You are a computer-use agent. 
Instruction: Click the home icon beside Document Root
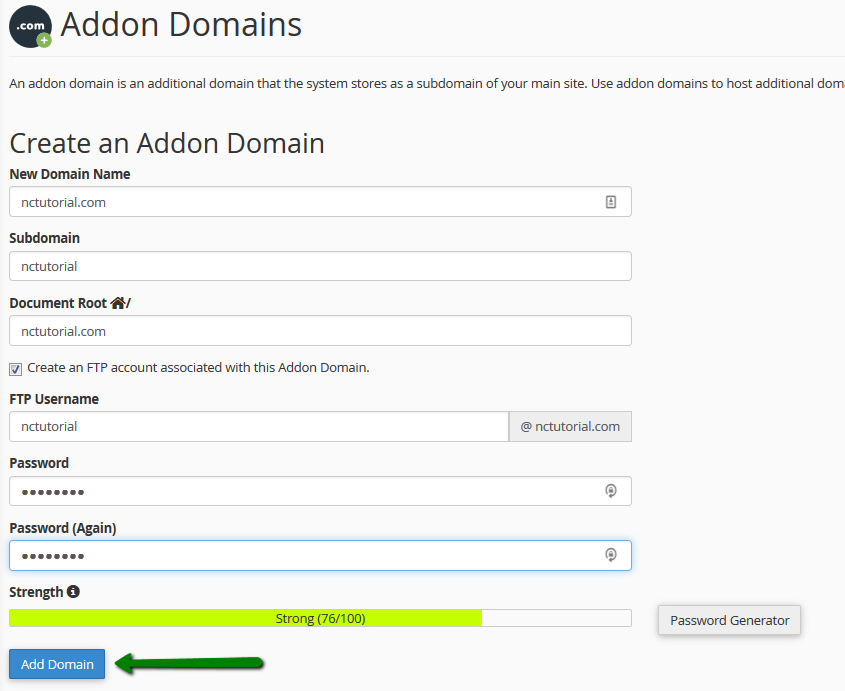[x=118, y=303]
